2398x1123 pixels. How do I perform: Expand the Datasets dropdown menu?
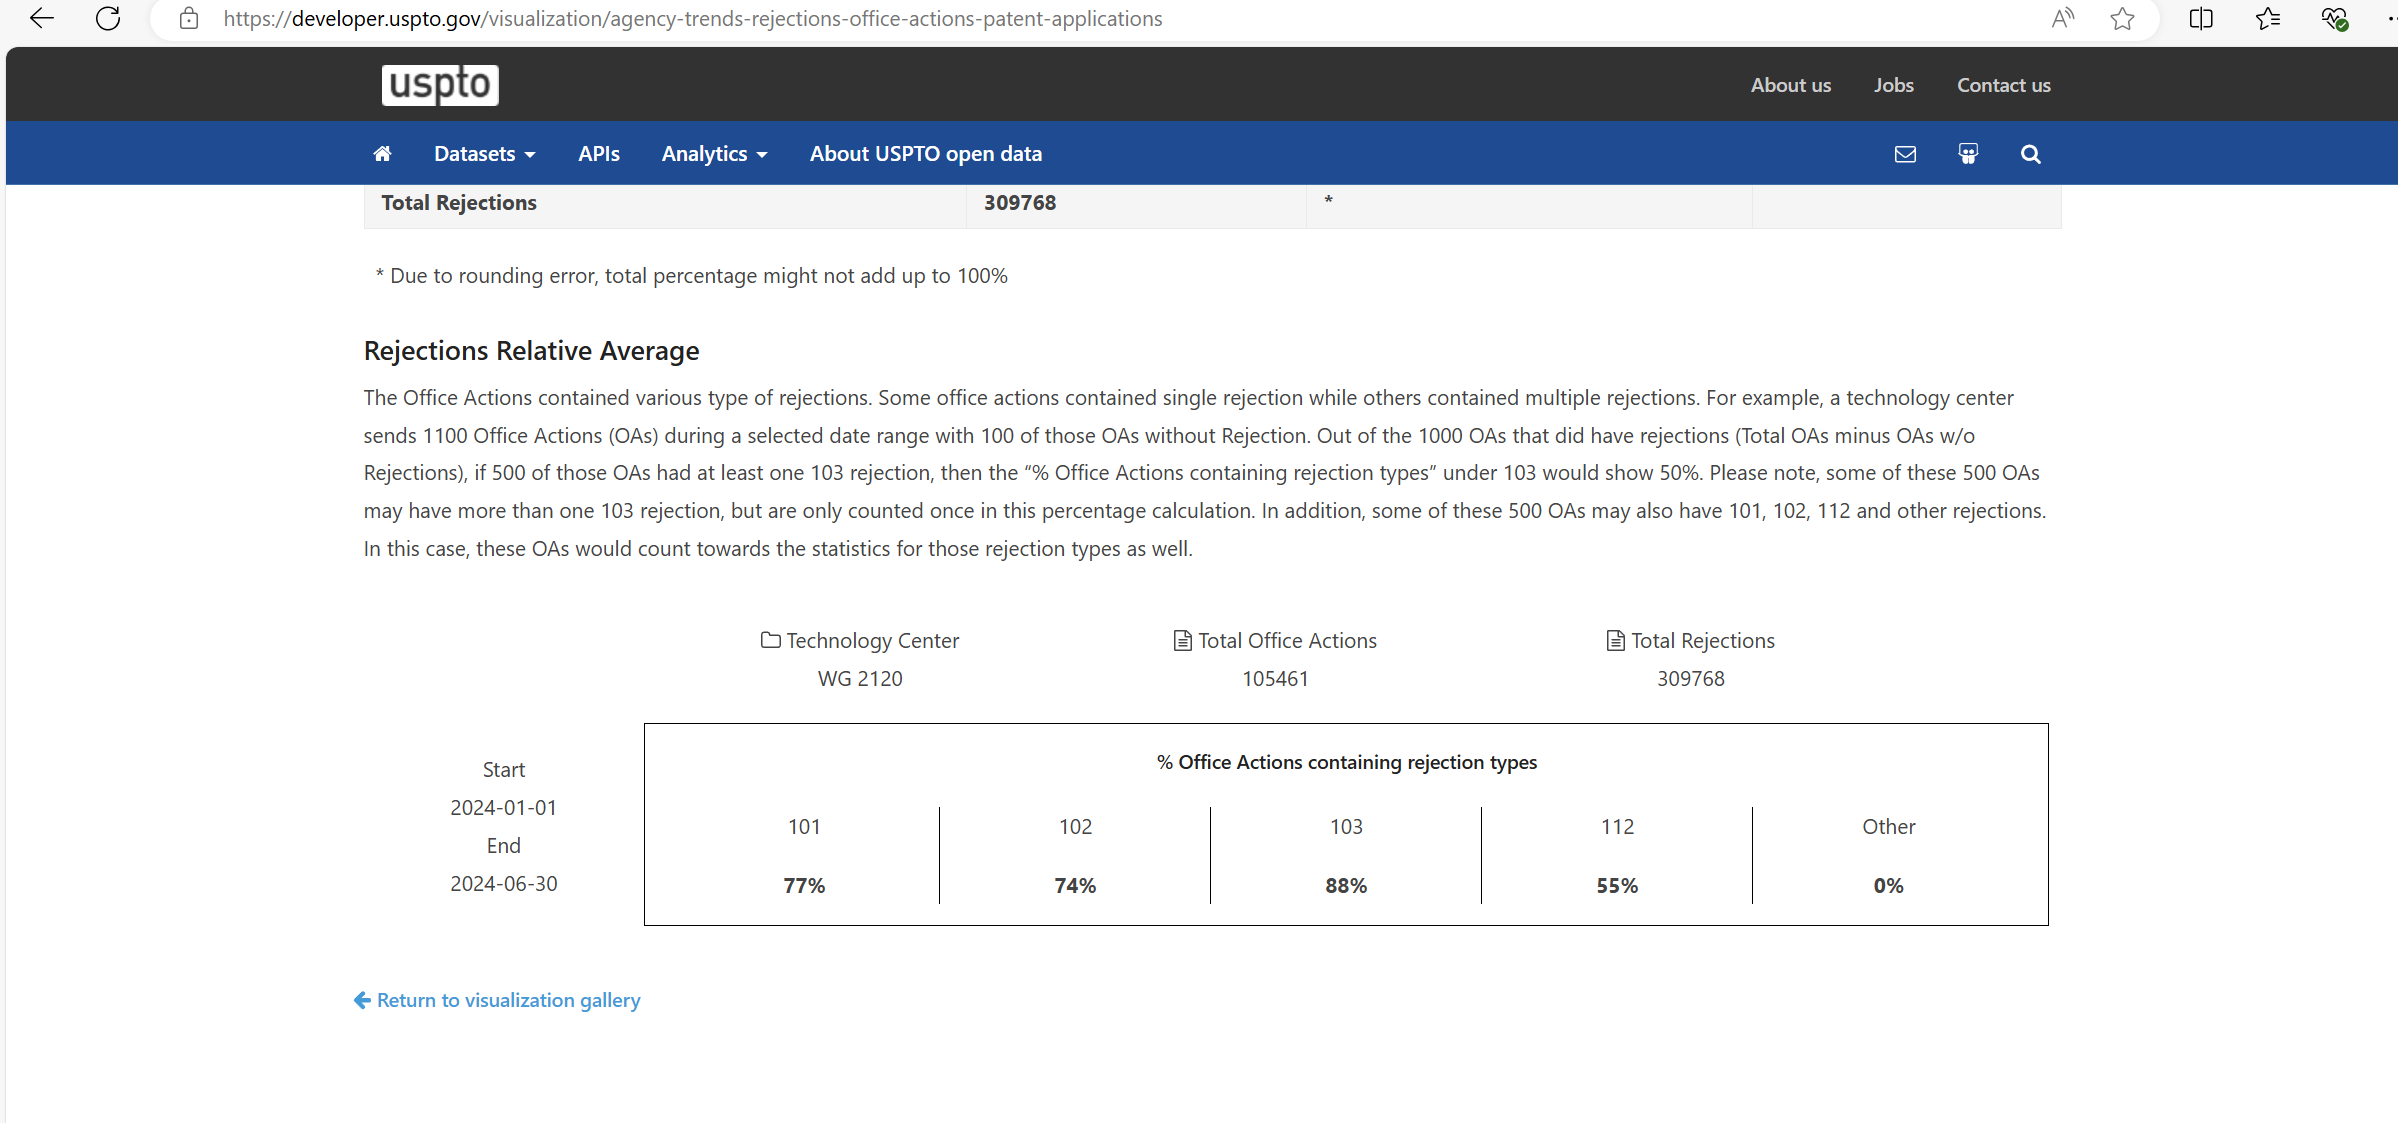(484, 153)
